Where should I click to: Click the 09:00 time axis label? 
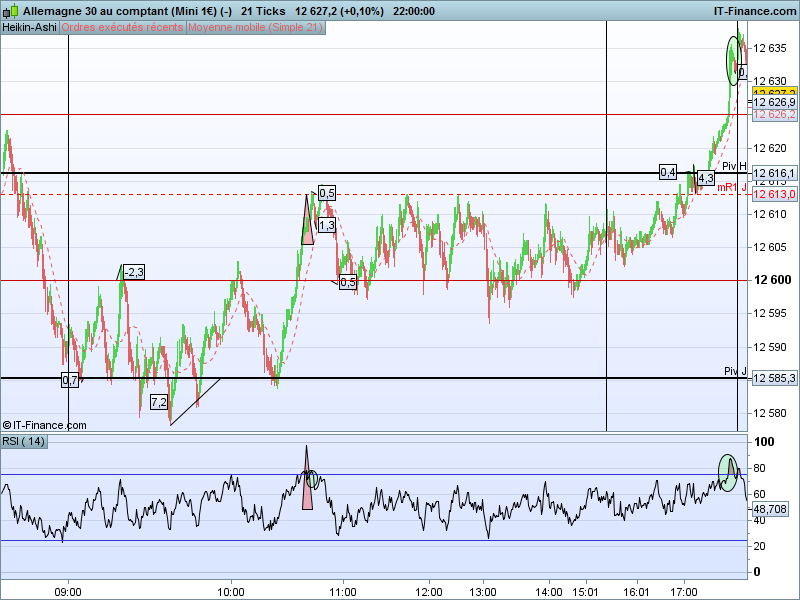(x=68, y=592)
